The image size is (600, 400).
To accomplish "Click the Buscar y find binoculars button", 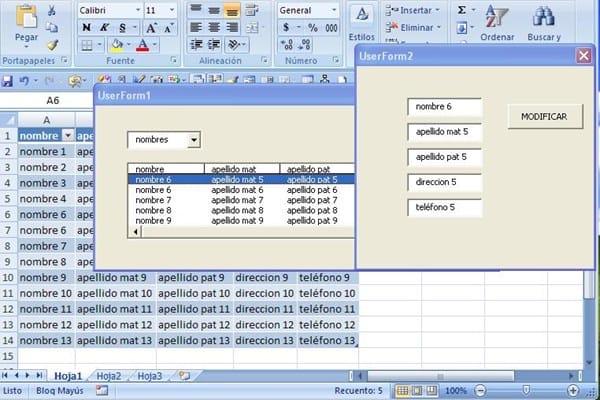I will click(544, 23).
